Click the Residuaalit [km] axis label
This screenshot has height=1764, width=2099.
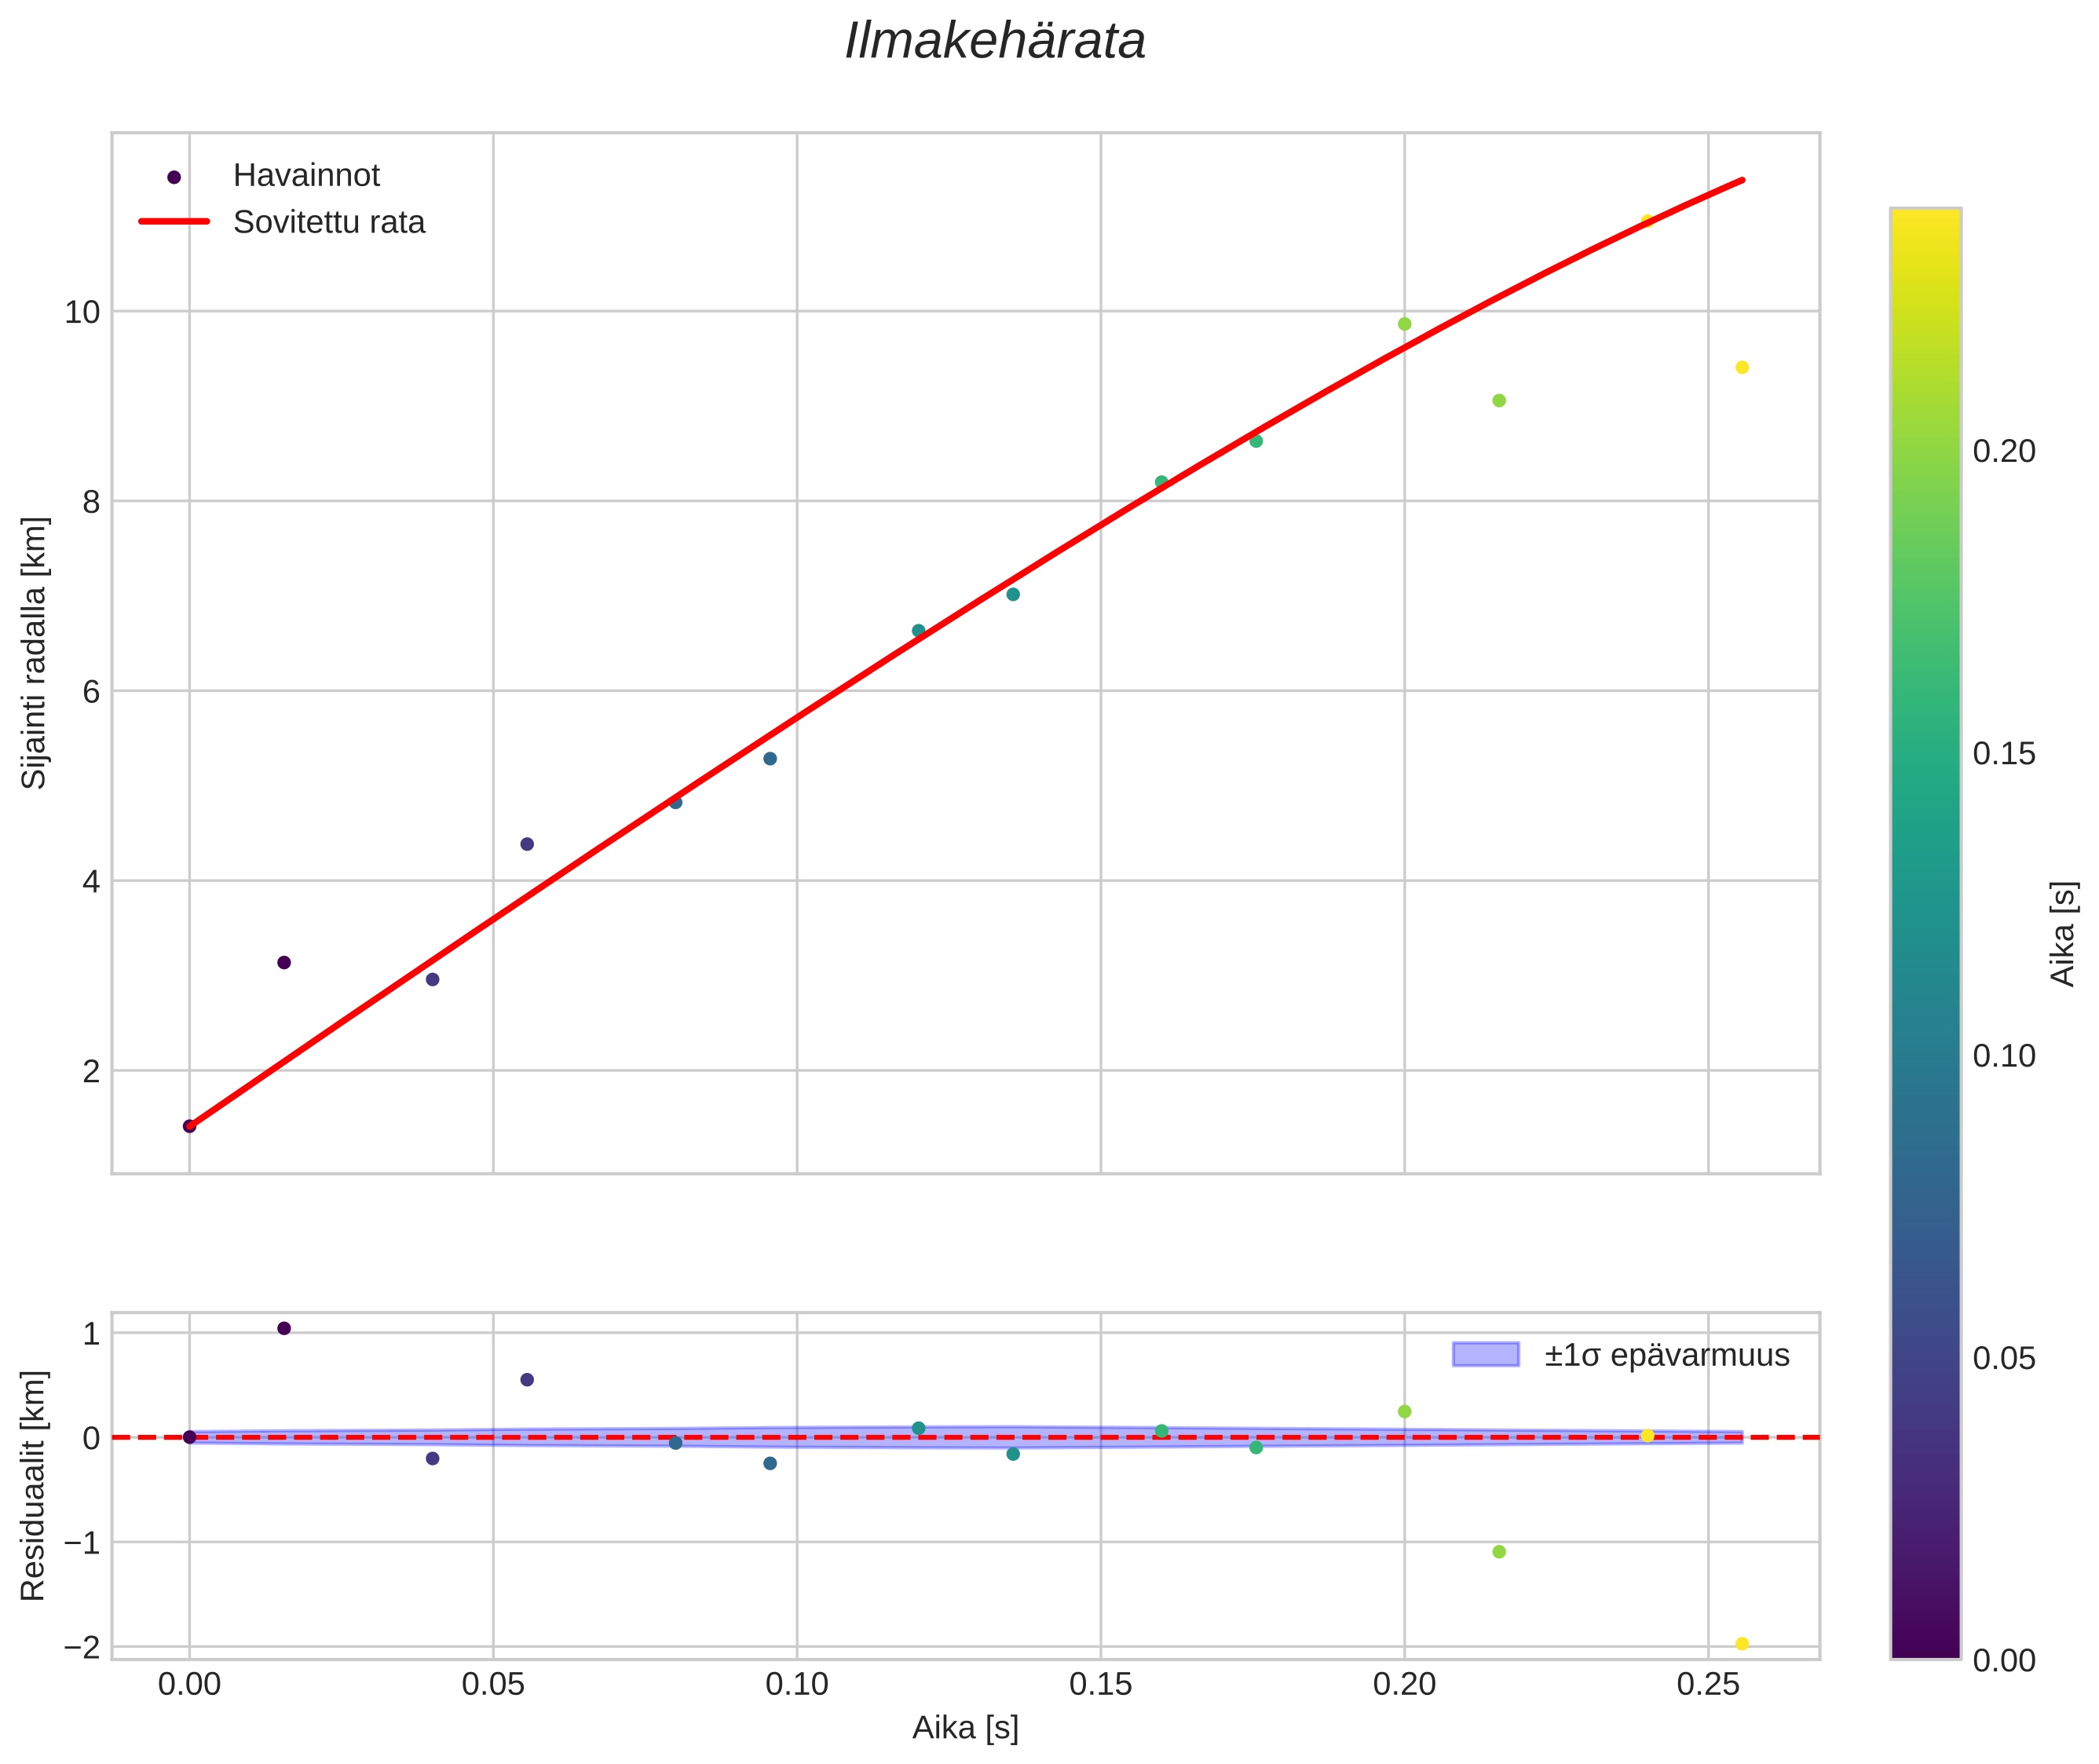34,1485
